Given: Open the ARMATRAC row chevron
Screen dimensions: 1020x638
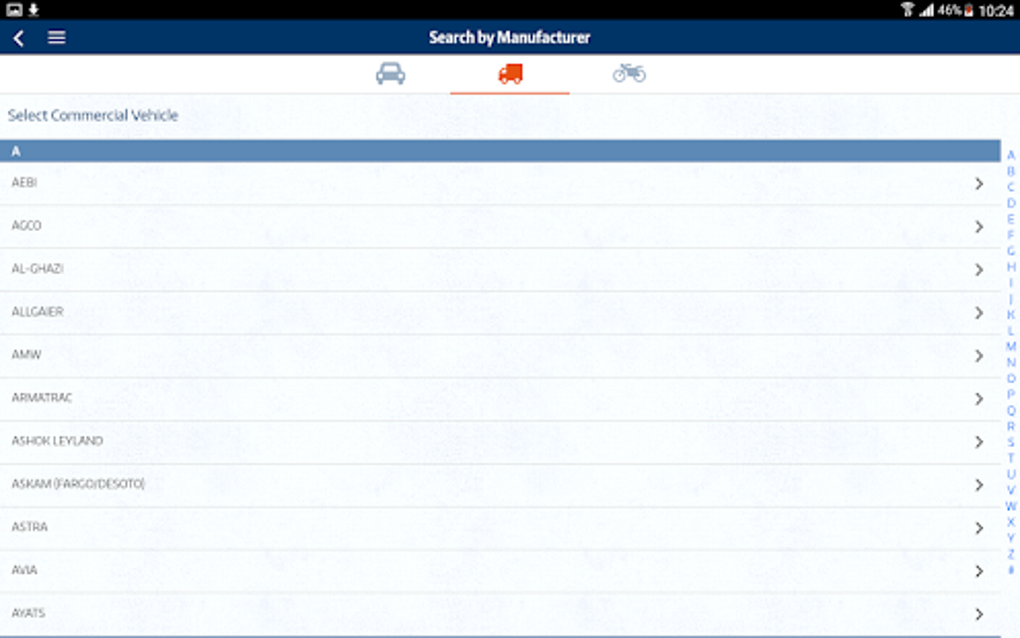Looking at the screenshot, I should click(x=979, y=399).
